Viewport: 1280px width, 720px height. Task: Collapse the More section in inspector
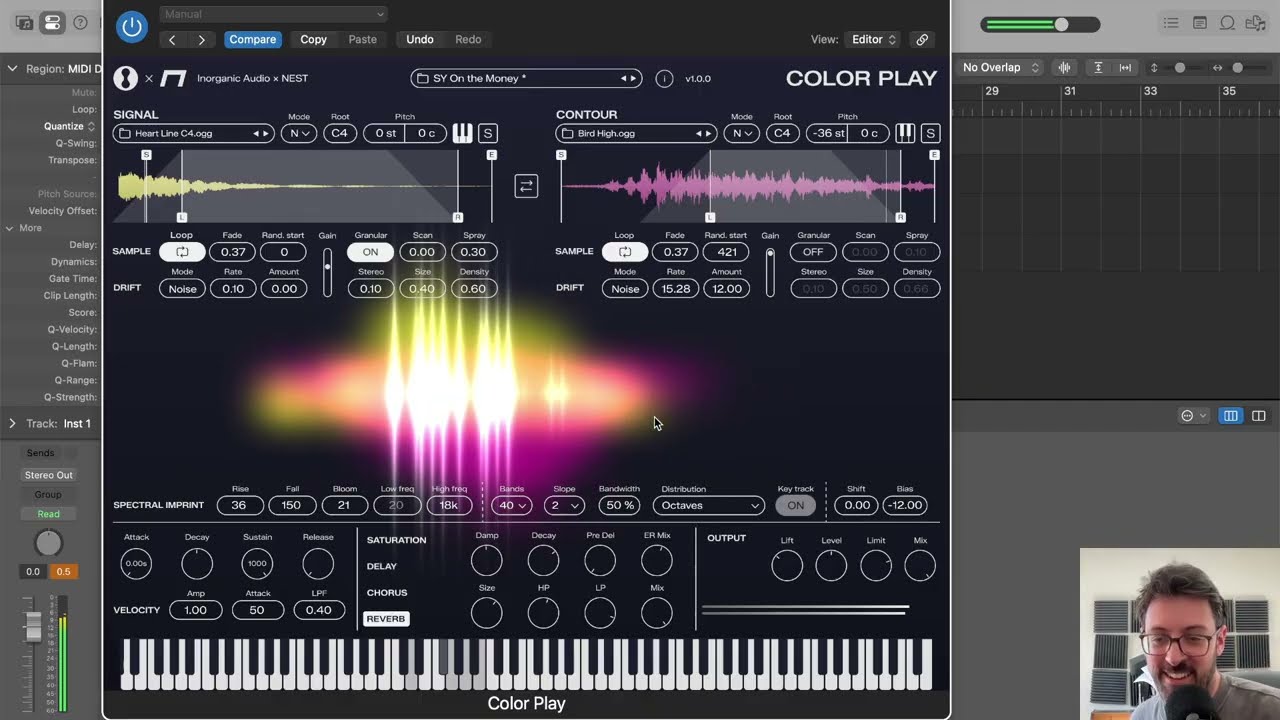(x=10, y=228)
